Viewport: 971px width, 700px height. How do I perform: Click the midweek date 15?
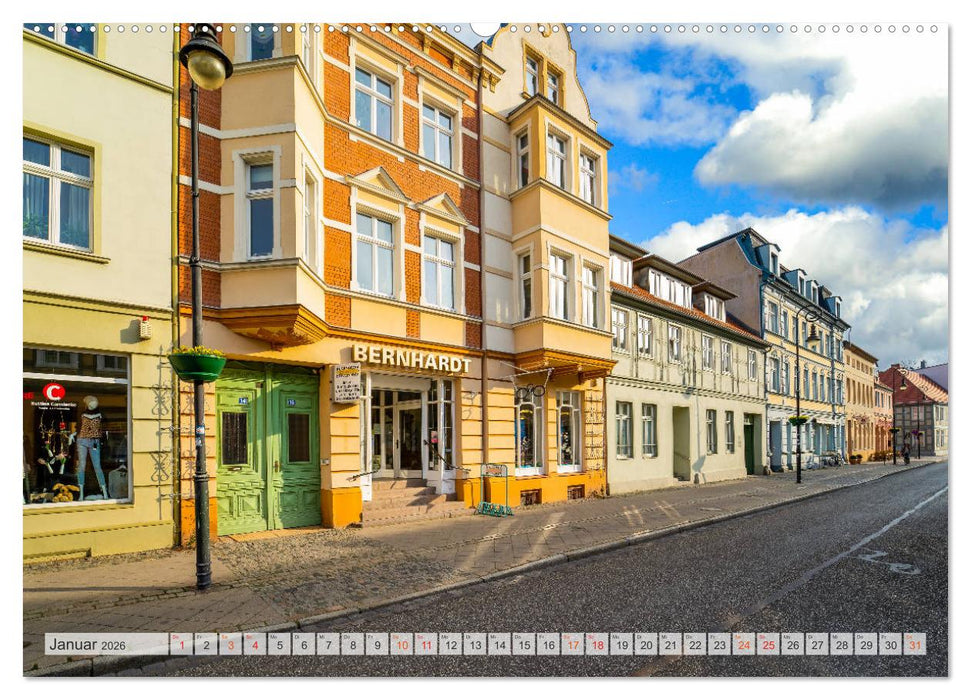coord(523,645)
